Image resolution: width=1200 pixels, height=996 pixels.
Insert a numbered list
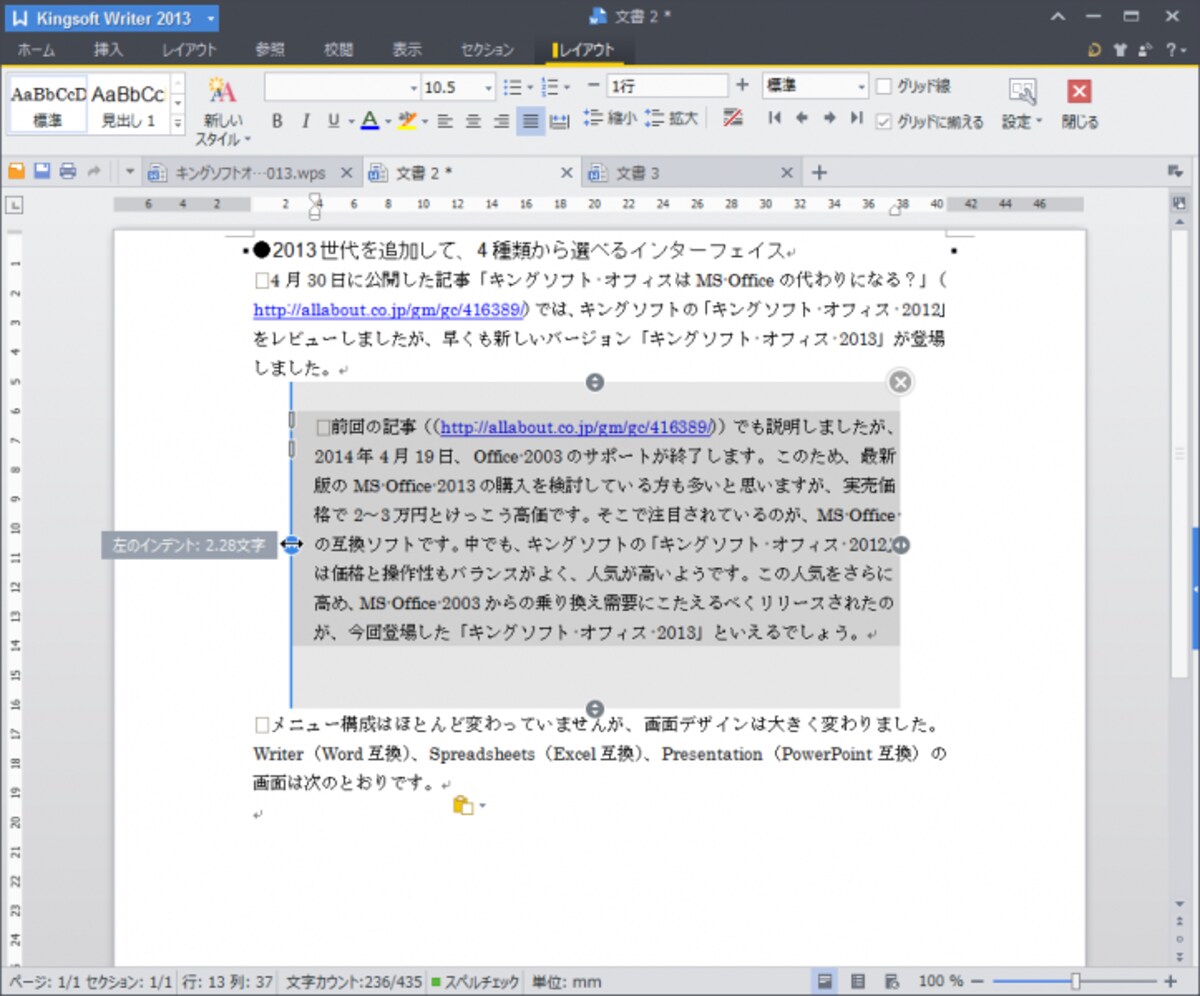[549, 87]
